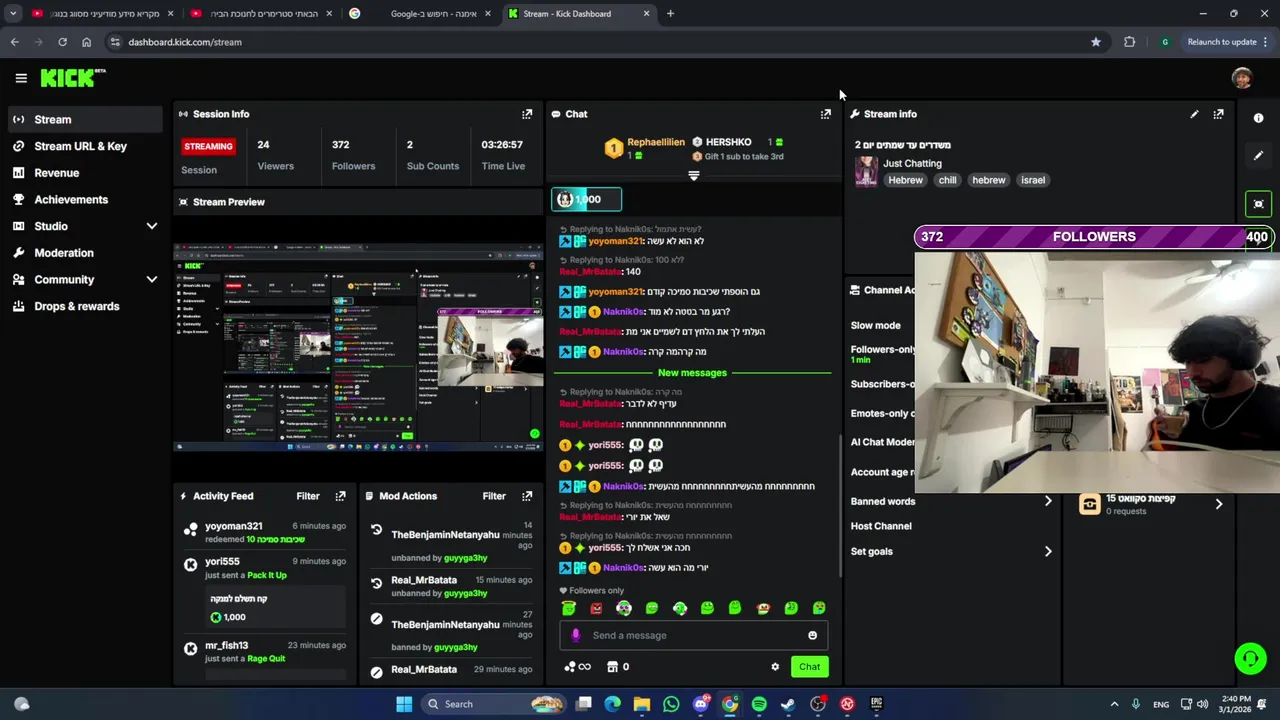Pop out the Activity Feed panel
Viewport: 1280px width, 720px height.
[x=340, y=496]
